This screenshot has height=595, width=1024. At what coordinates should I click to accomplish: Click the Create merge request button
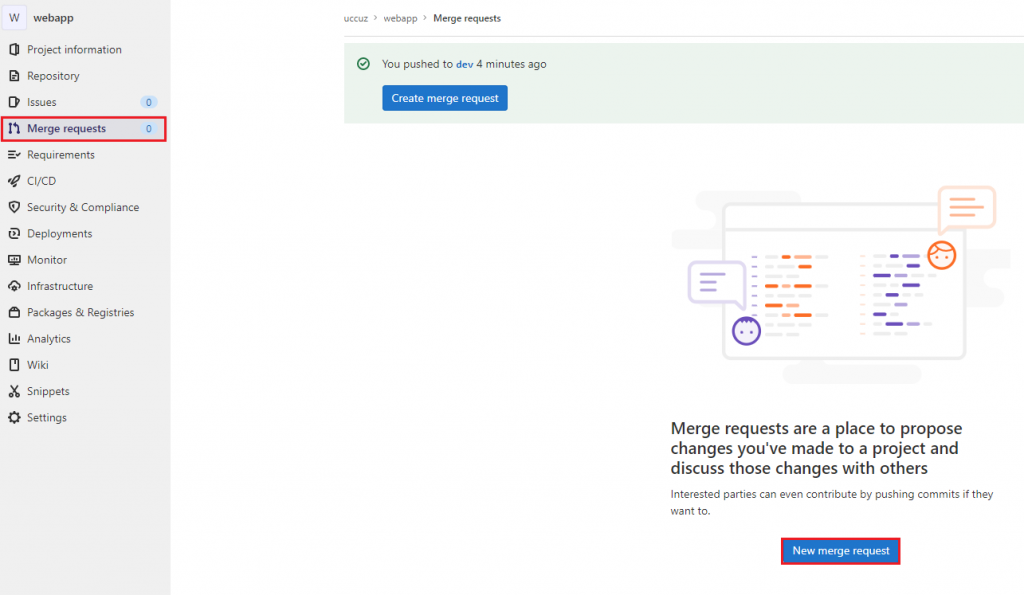[x=445, y=98]
